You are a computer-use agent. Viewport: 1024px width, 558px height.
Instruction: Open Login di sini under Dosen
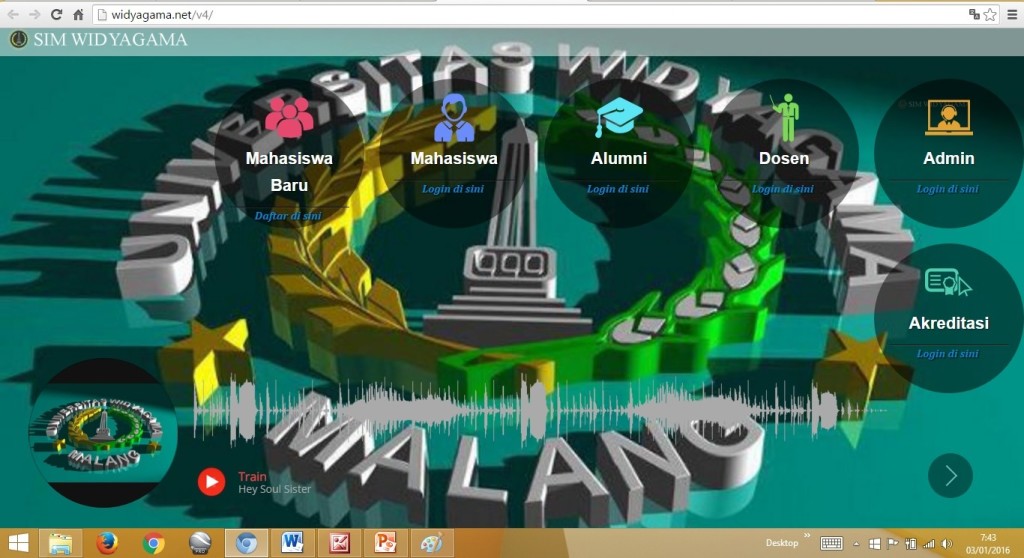(782, 189)
